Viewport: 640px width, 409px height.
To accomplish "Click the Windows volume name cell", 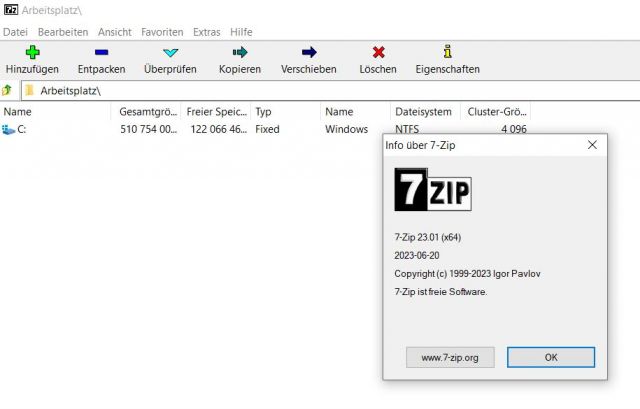I will [x=346, y=129].
